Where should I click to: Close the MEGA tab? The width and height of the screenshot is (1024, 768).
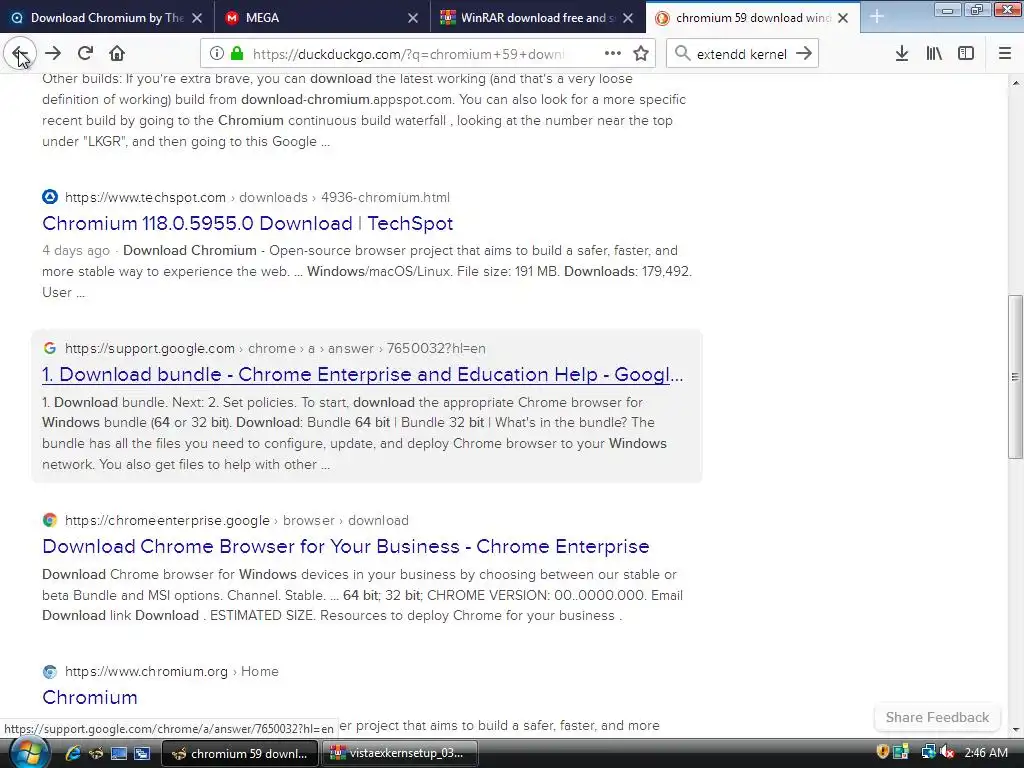coord(413,18)
